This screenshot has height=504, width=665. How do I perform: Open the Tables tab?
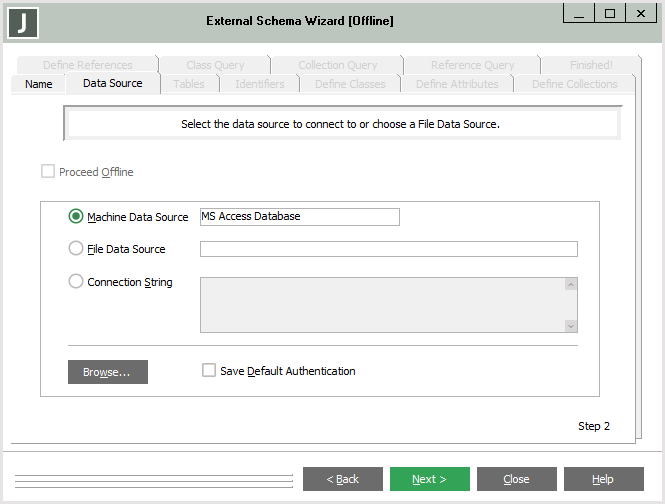pyautogui.click(x=189, y=84)
